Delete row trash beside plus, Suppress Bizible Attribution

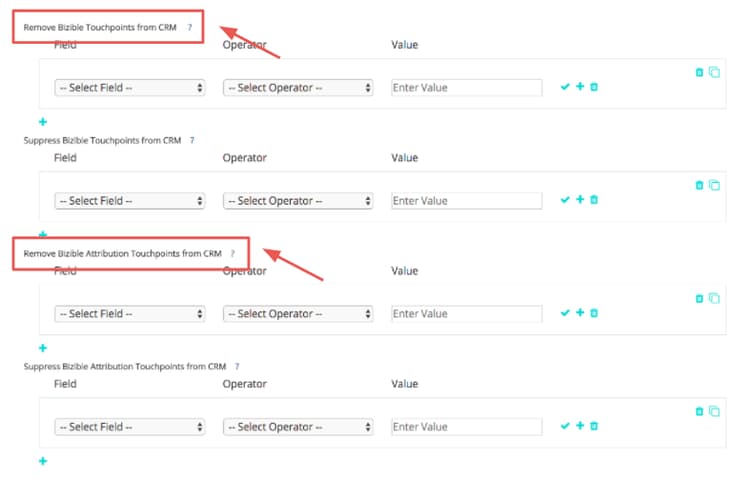coord(594,425)
